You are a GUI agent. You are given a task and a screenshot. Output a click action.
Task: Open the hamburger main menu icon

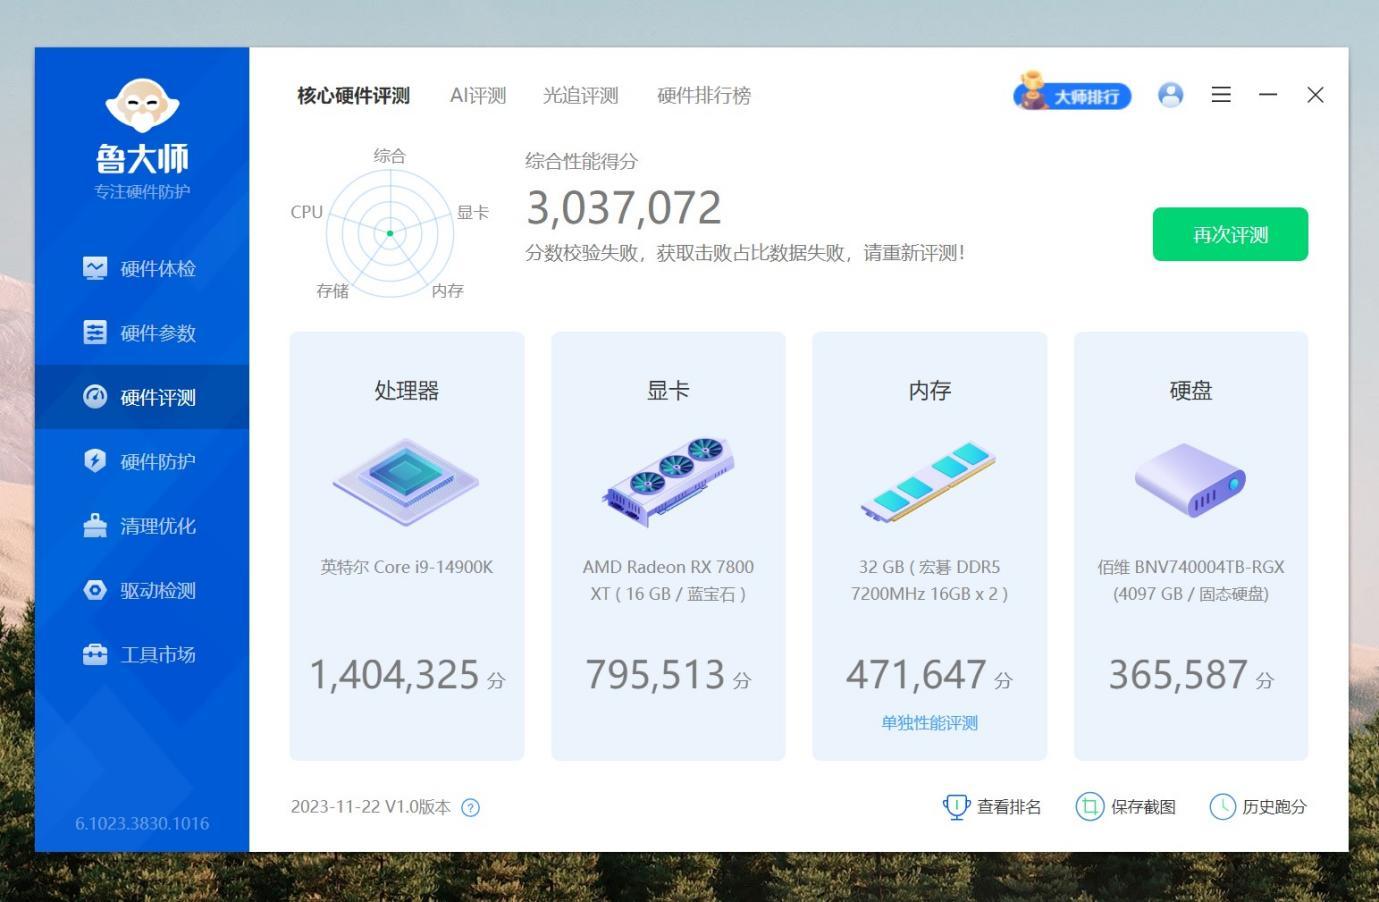tap(1221, 95)
